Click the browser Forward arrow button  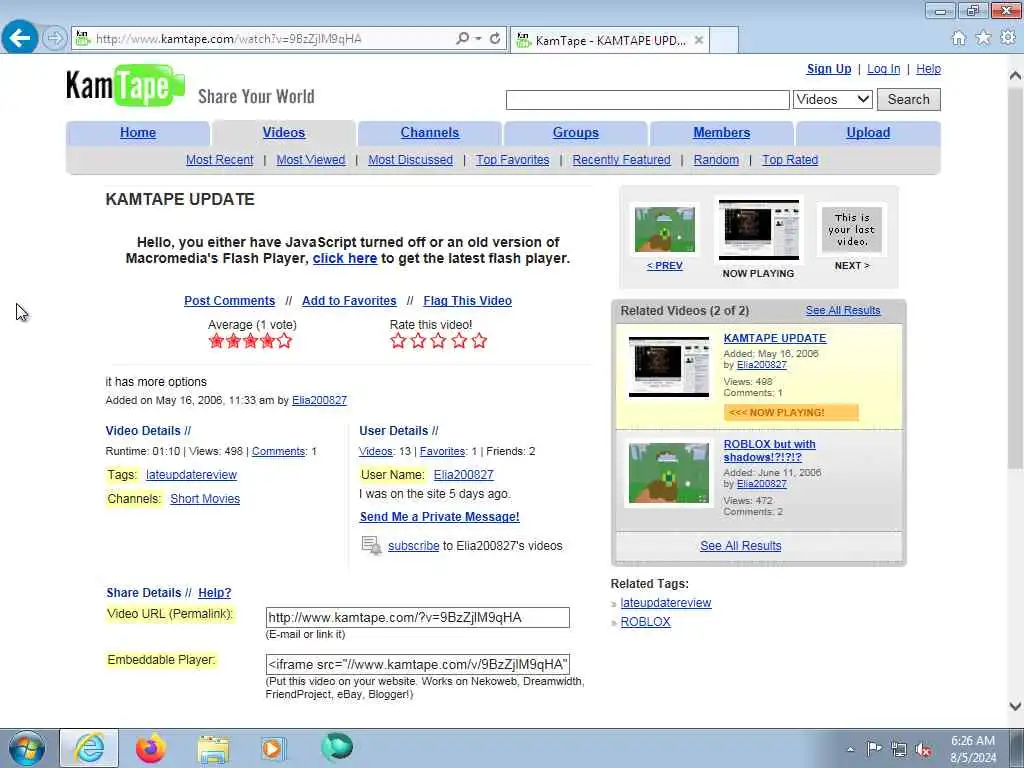(x=54, y=39)
